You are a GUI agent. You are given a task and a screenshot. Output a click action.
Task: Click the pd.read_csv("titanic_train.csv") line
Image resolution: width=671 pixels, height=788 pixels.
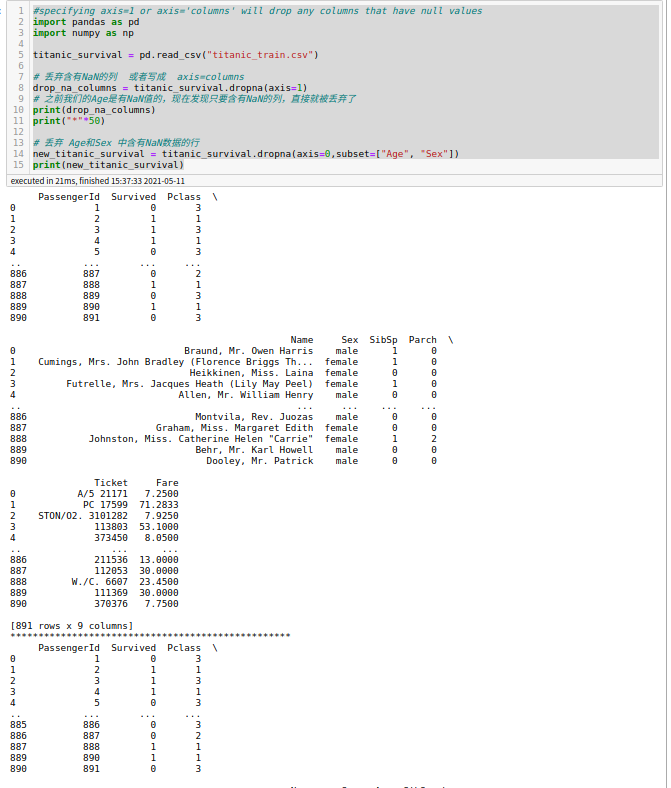pos(175,55)
